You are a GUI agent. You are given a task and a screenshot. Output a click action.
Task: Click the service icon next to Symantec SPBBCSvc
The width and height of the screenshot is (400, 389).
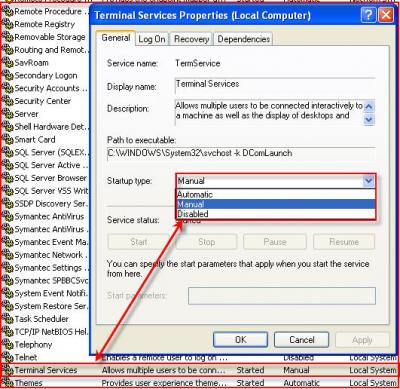(x=7, y=281)
